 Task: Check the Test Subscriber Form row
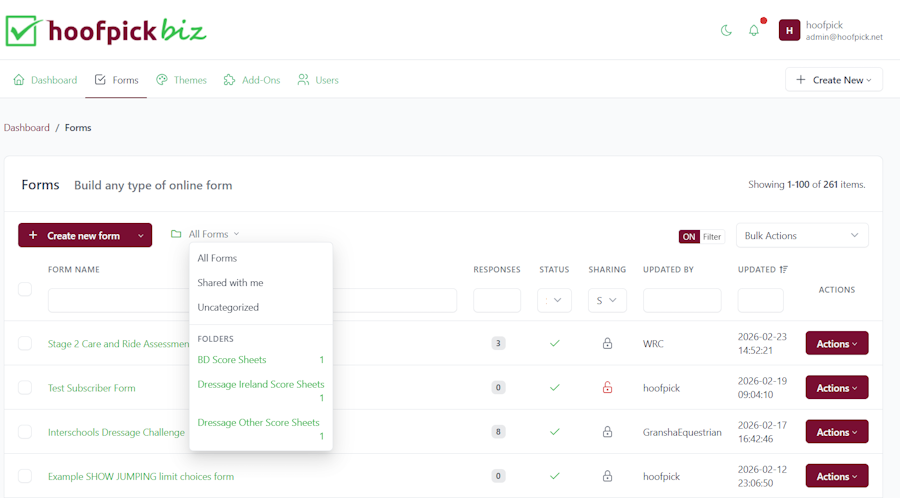[25, 388]
